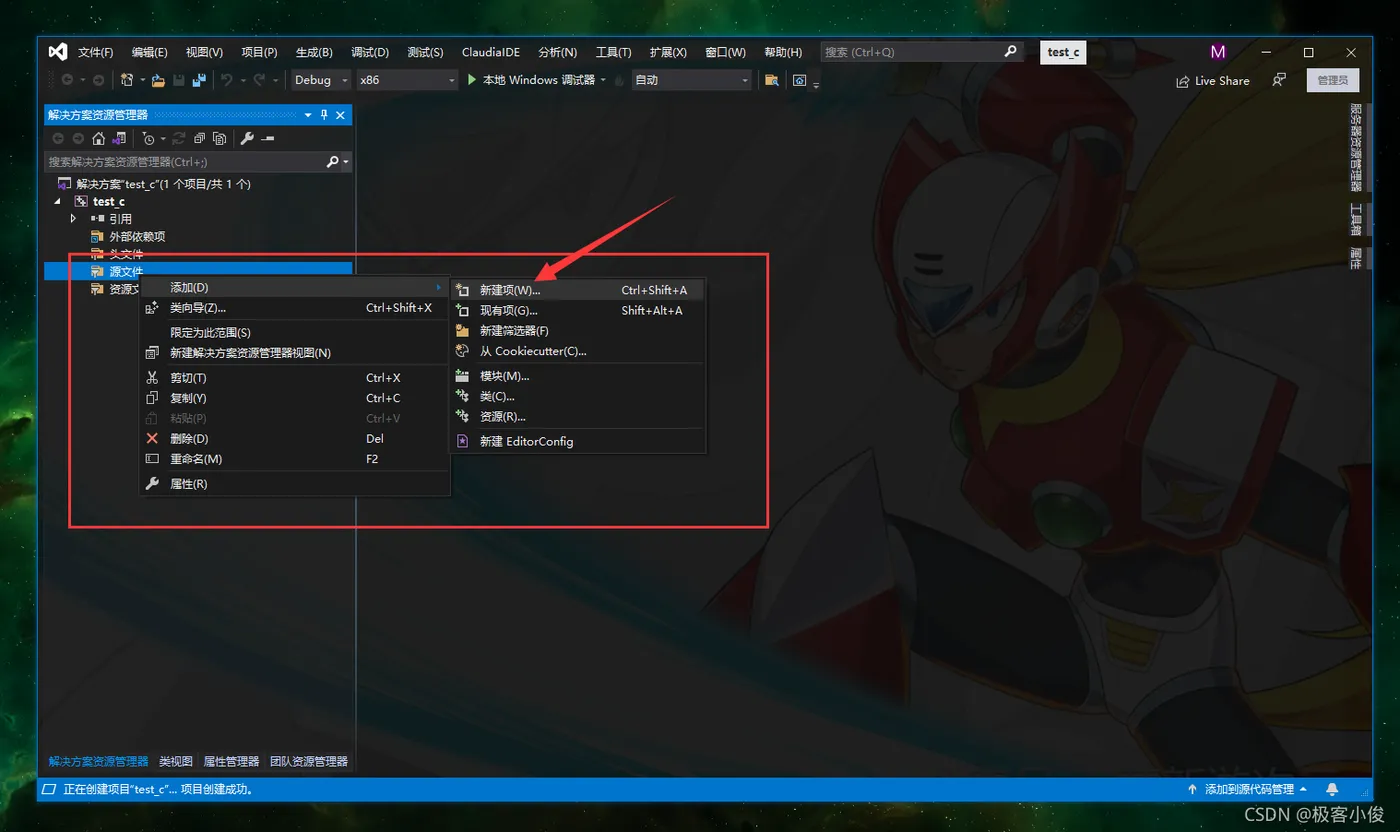Image resolution: width=1400 pixels, height=832 pixels.
Task: Click the Live Share button
Action: (1213, 81)
